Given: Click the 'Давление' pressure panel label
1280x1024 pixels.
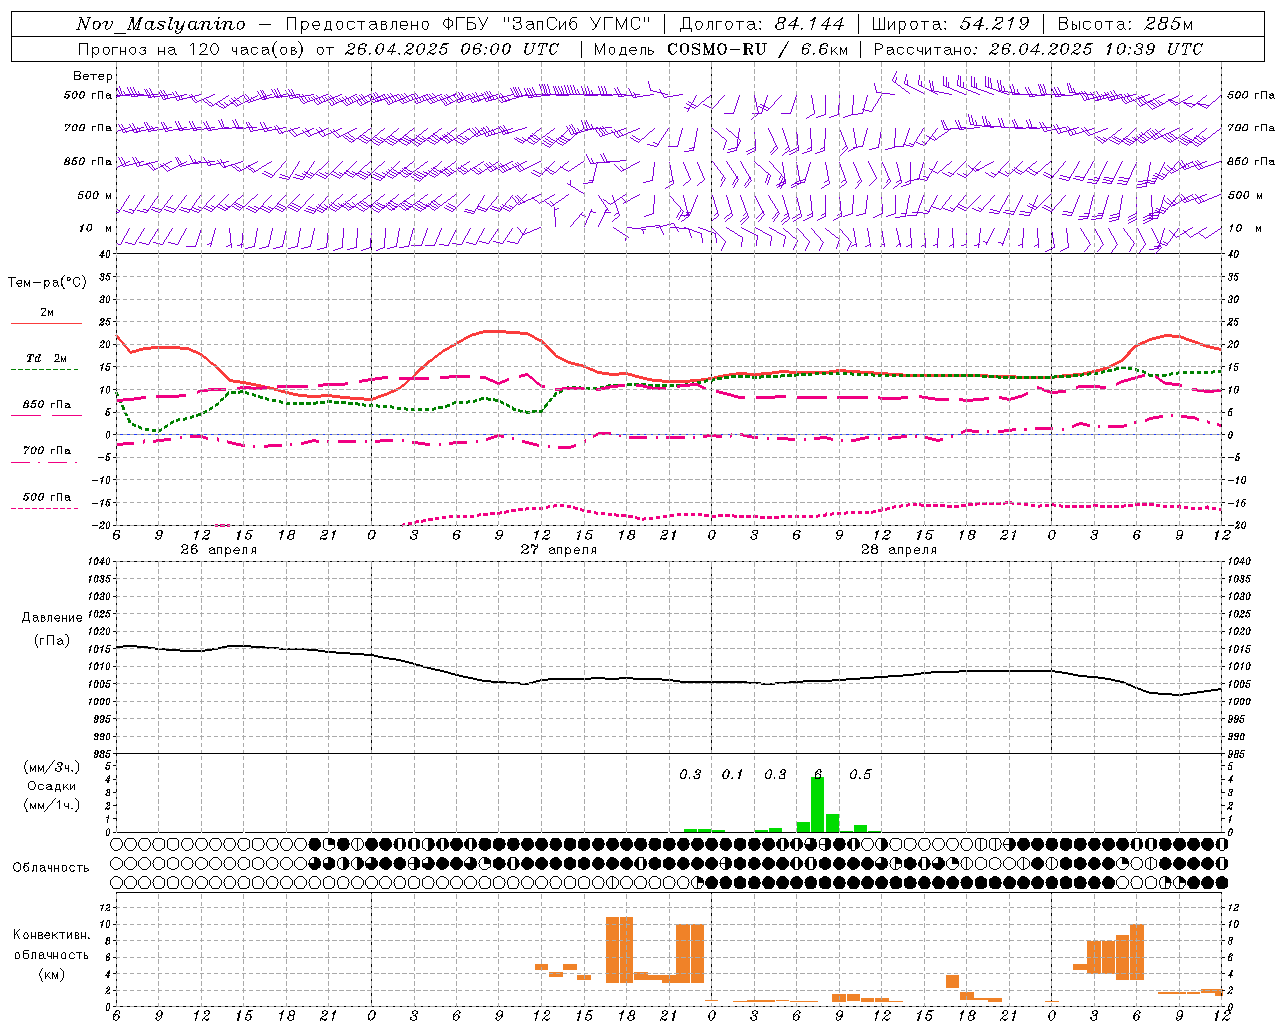Looking at the screenshot, I should click(52, 618).
